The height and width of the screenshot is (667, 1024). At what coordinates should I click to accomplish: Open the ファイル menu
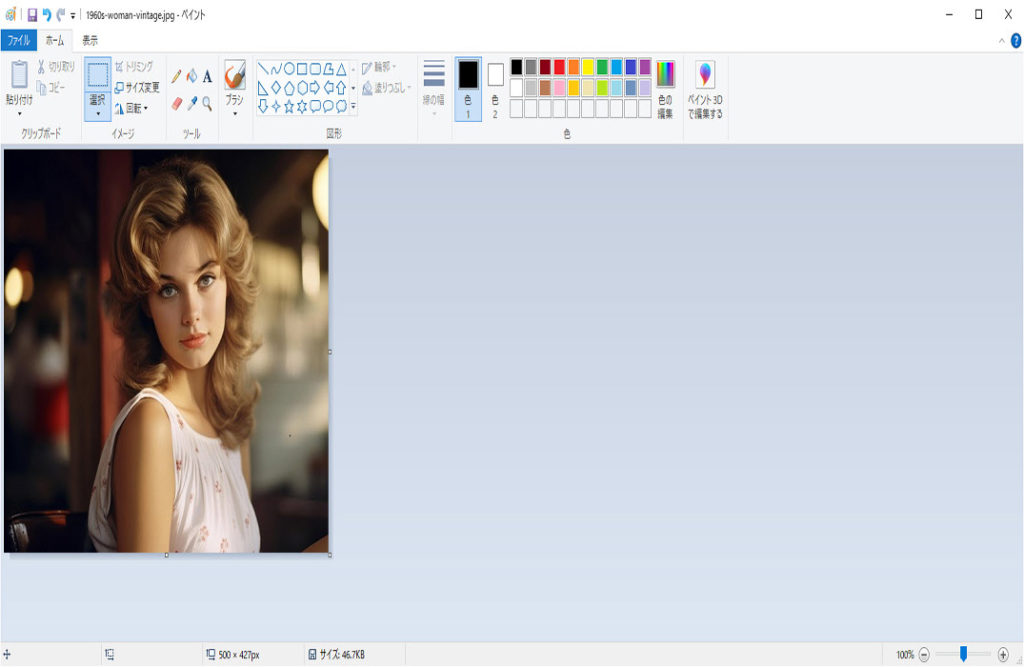pos(19,41)
